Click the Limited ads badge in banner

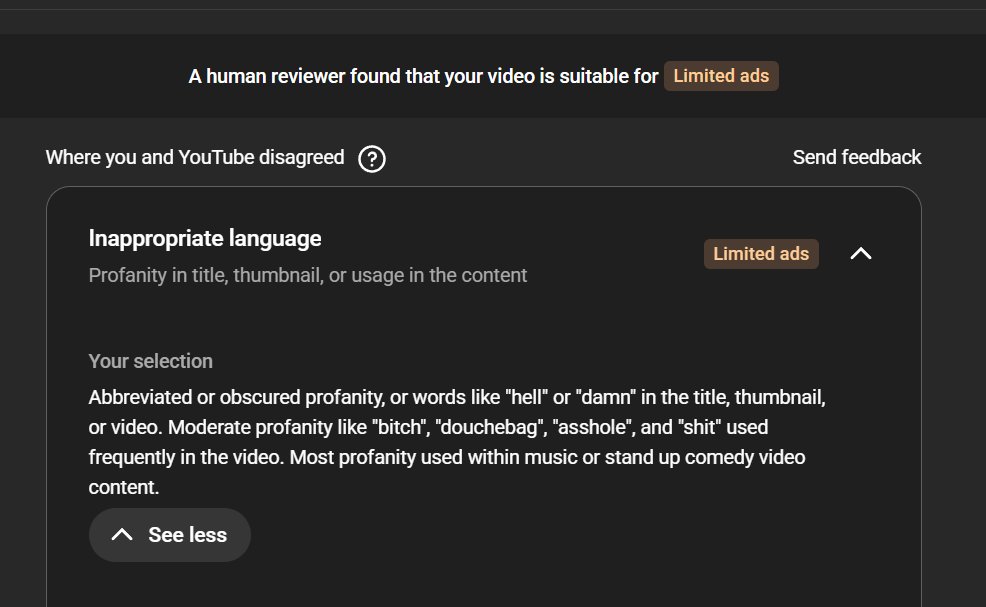(x=721, y=76)
